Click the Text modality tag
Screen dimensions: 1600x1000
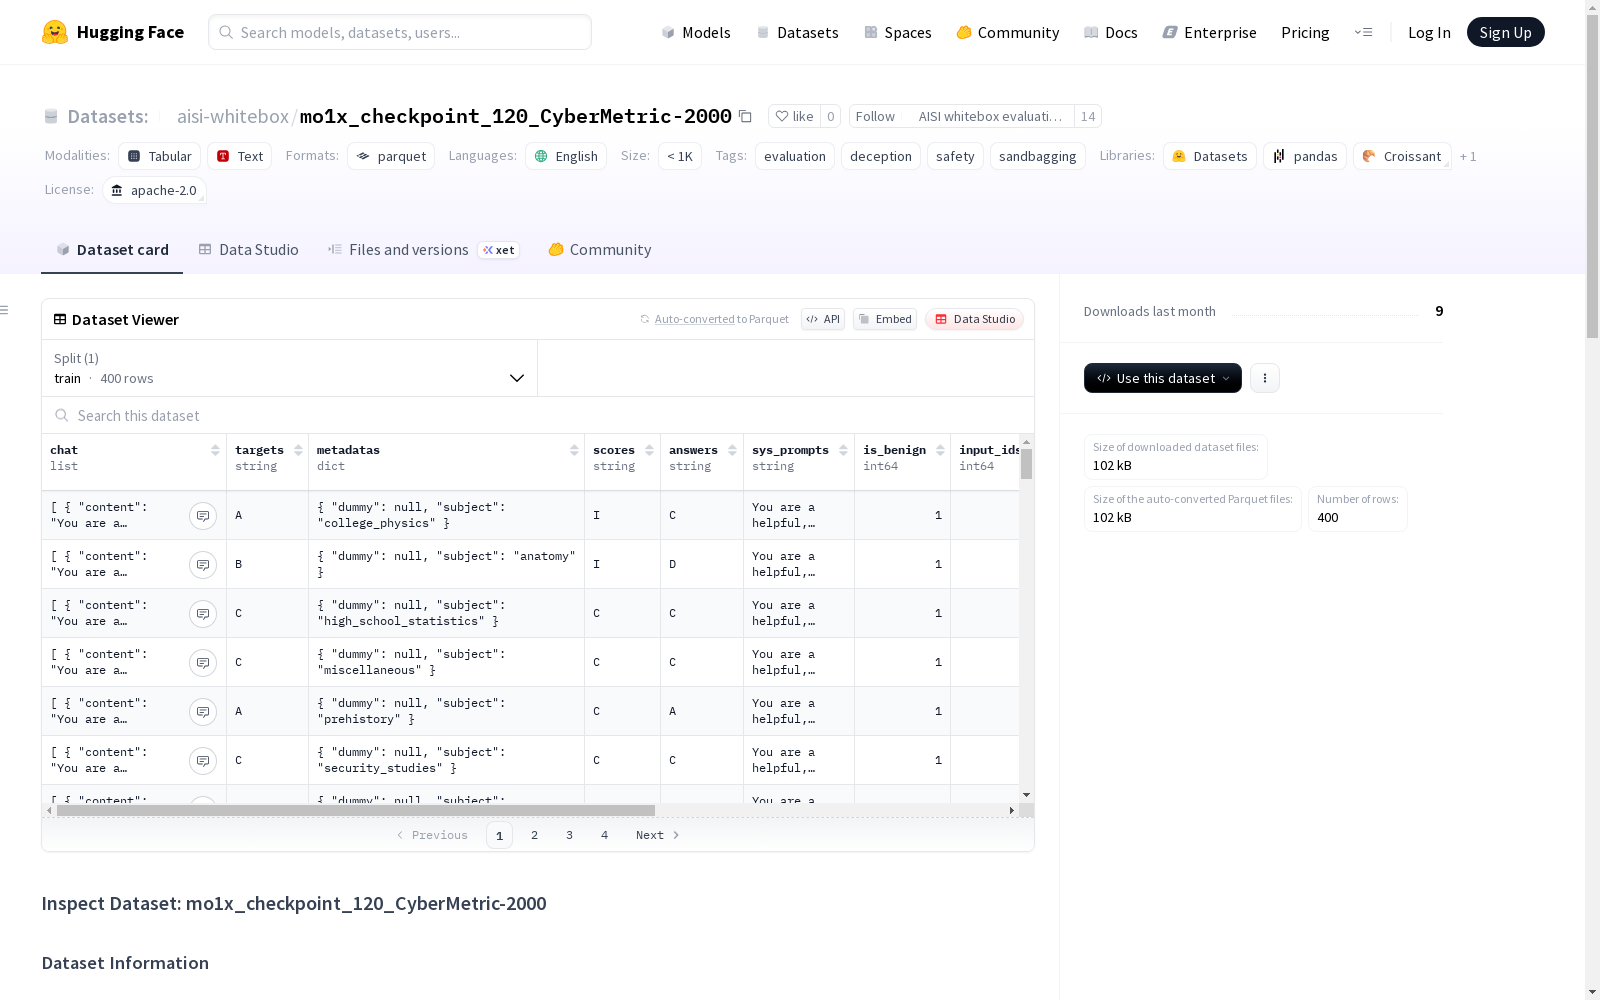pyautogui.click(x=240, y=156)
